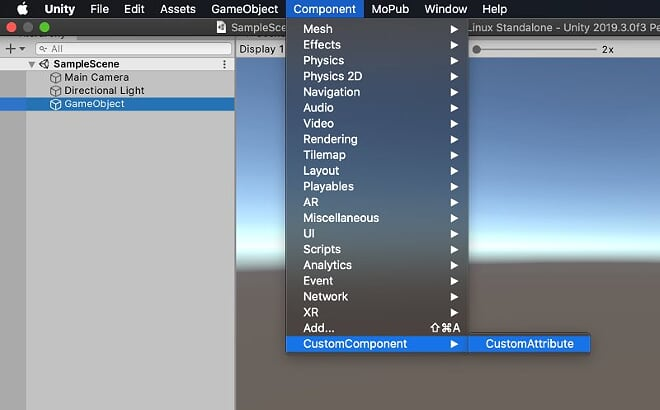Select the CustomComponent menu entry
660x410 pixels.
(x=377, y=344)
